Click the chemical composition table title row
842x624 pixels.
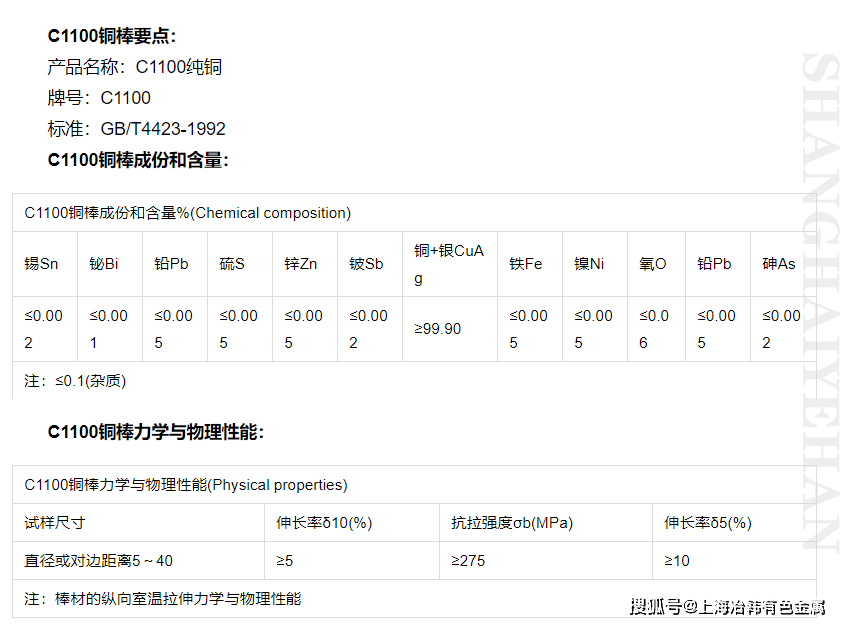point(153,213)
